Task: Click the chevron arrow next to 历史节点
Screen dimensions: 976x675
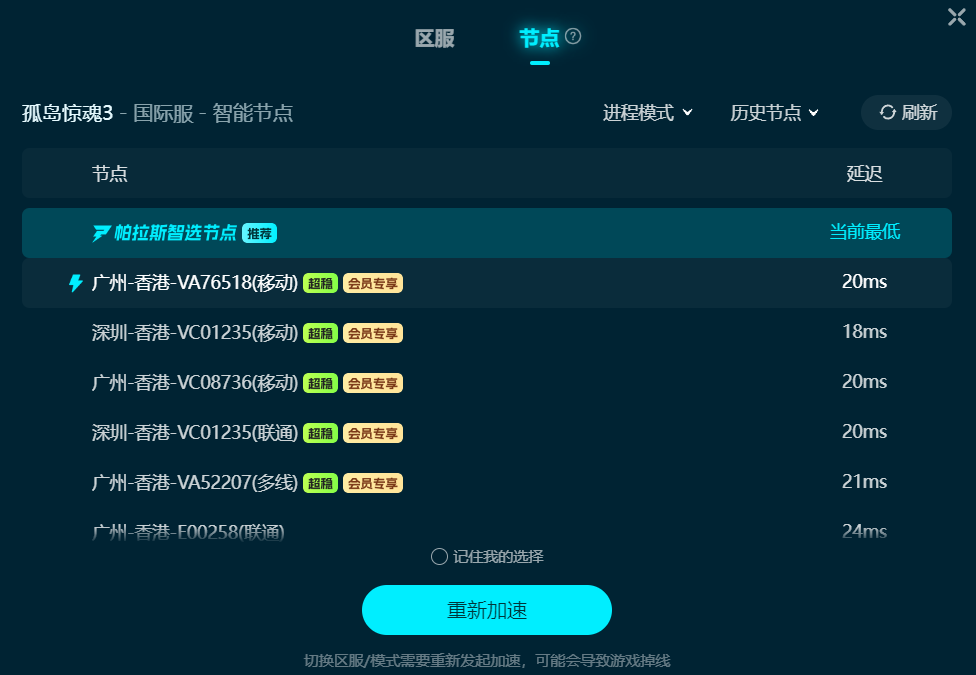Action: (814, 113)
